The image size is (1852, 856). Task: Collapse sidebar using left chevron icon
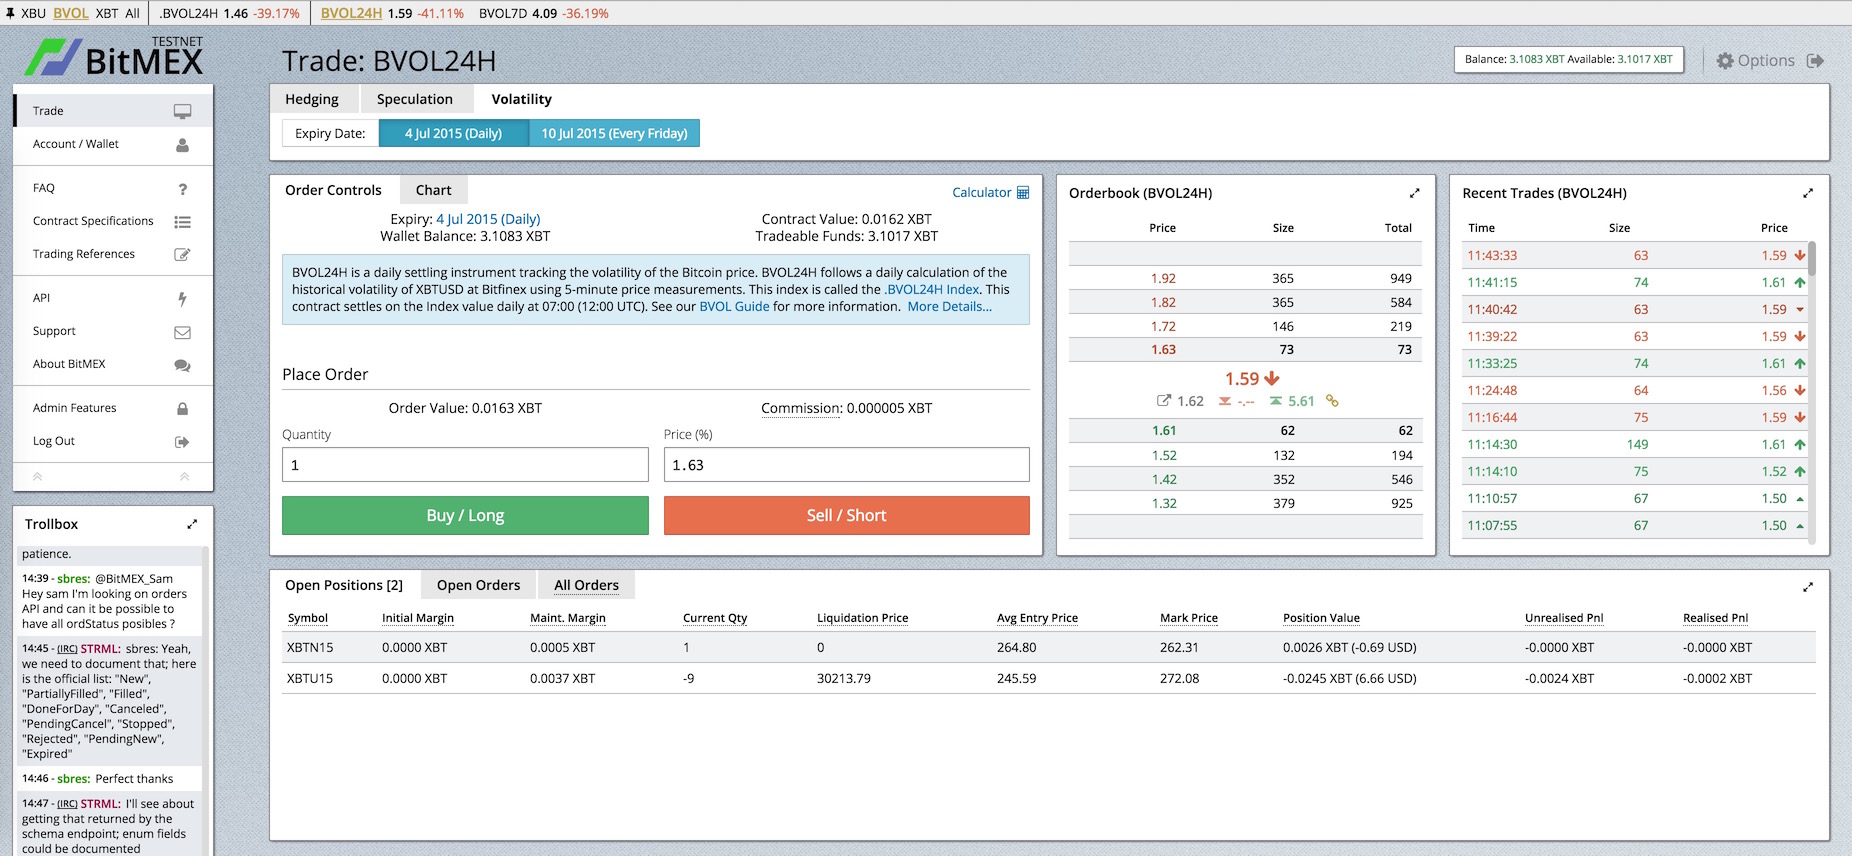(x=37, y=477)
